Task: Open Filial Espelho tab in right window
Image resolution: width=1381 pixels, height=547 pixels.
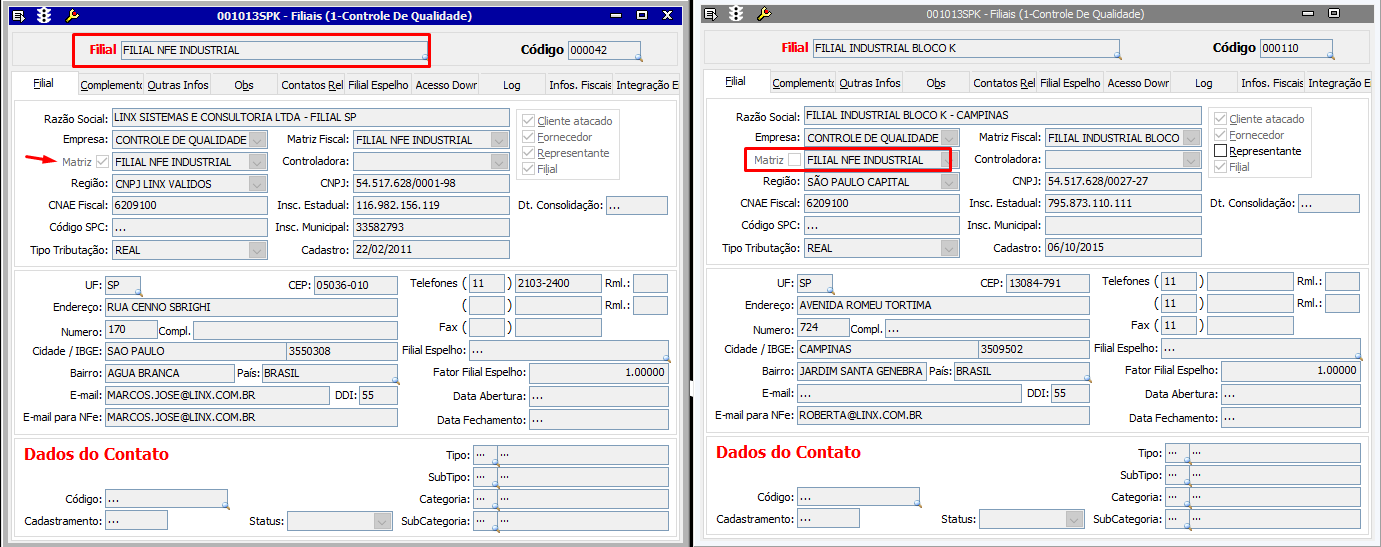Action: tap(1070, 83)
